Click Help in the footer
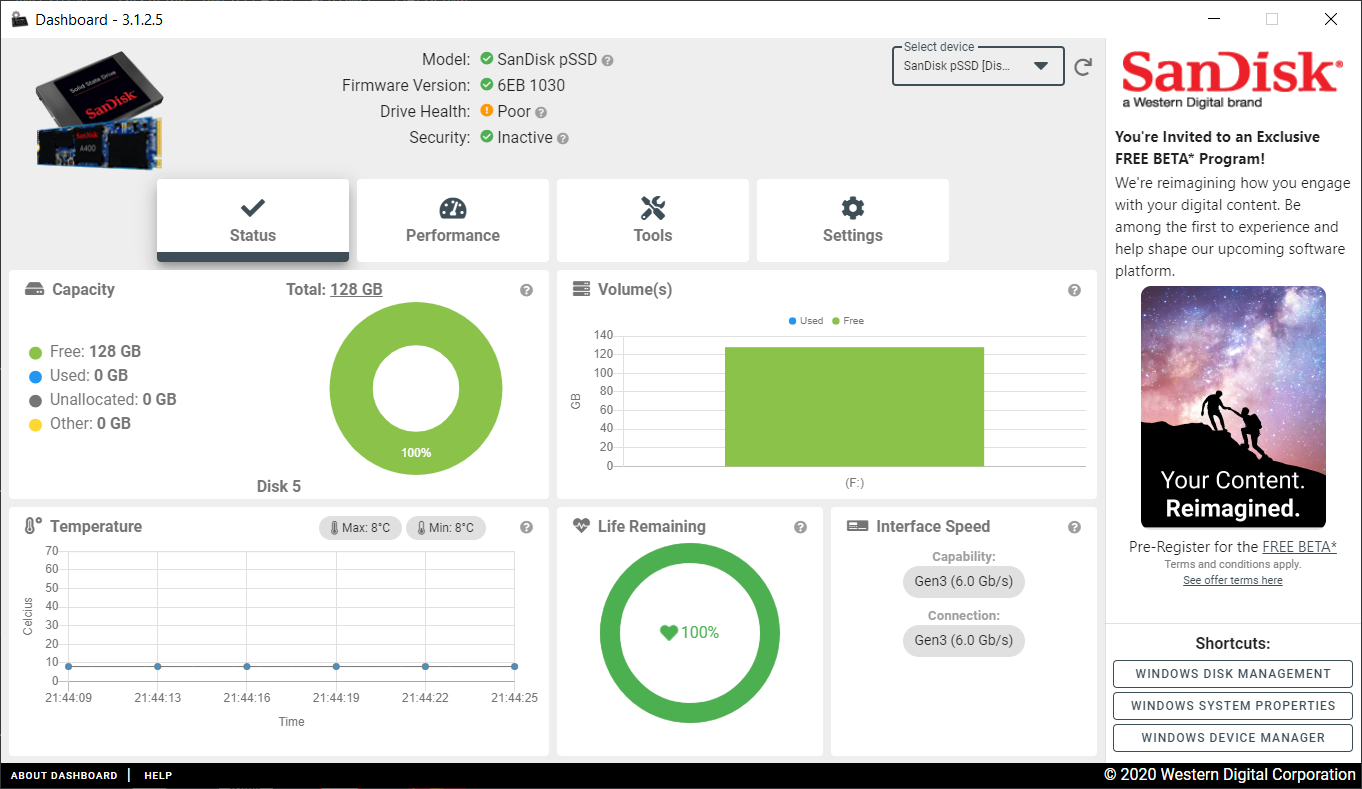Screen dimensions: 1362x789 tap(158, 775)
